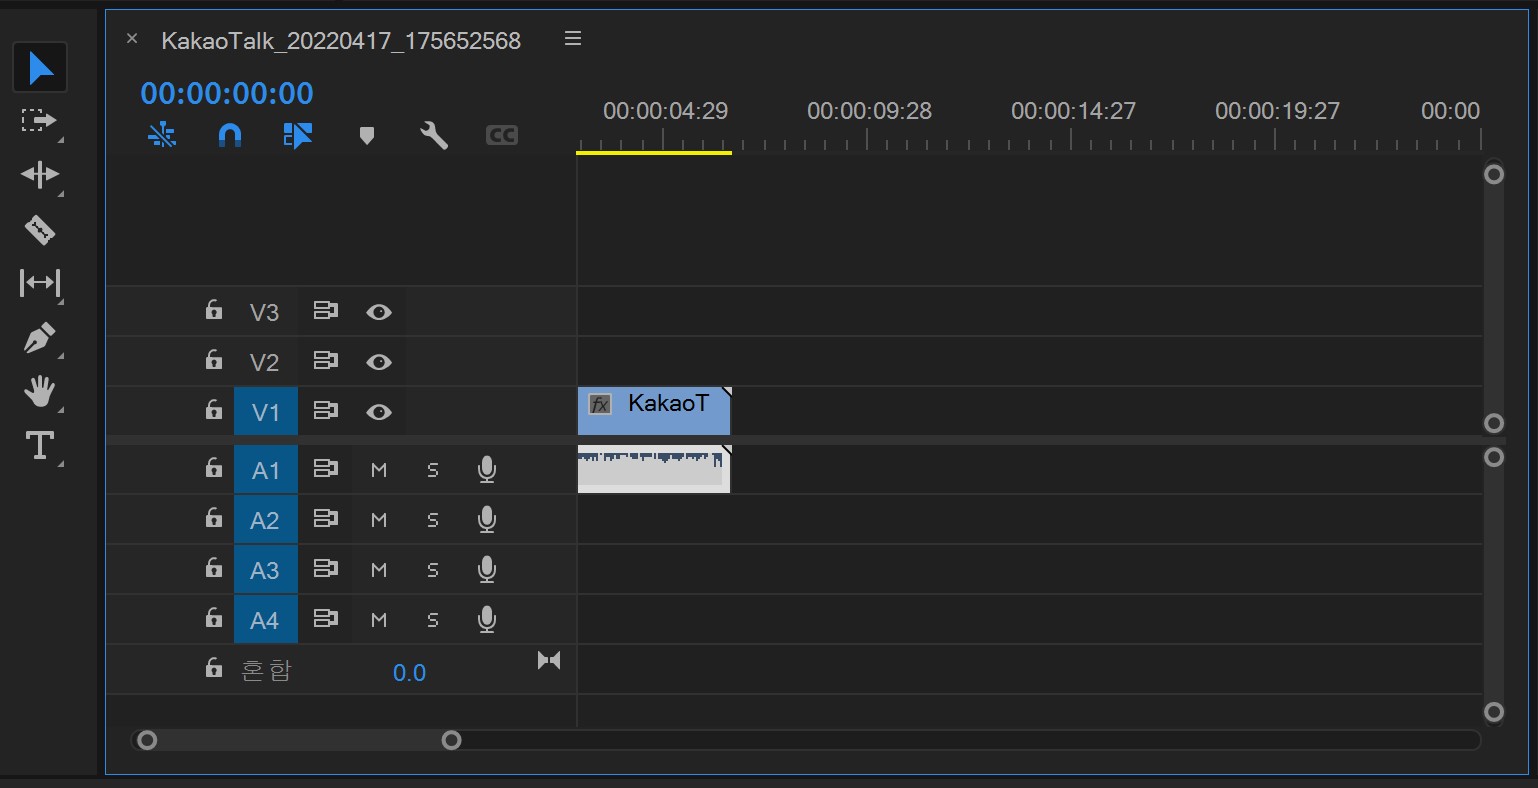This screenshot has height=788, width=1538.
Task: Mute the A1 audio track
Action: pyautogui.click(x=379, y=469)
